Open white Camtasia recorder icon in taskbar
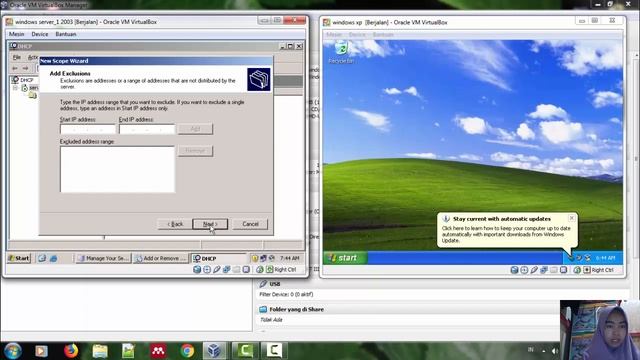 pos(274,351)
